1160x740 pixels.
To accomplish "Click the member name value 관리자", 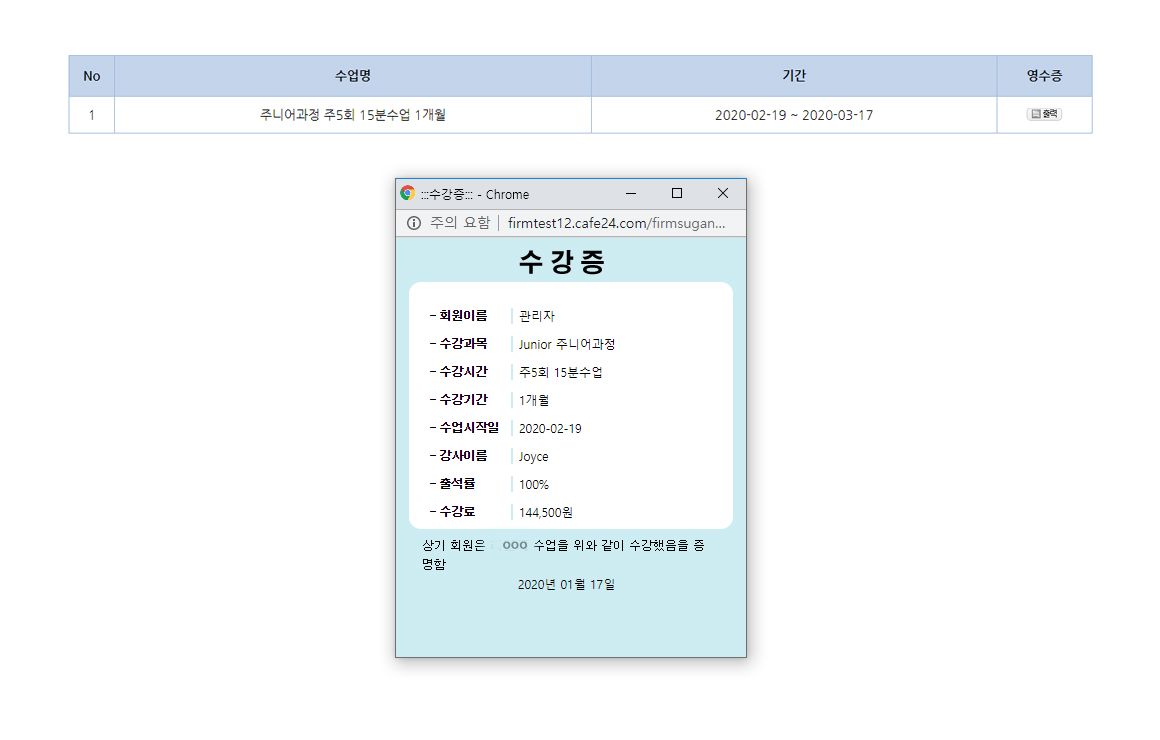I will point(537,316).
